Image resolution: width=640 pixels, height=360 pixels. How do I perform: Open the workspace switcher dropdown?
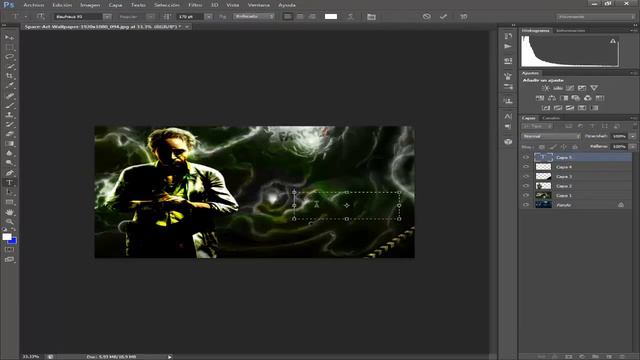click(x=596, y=17)
